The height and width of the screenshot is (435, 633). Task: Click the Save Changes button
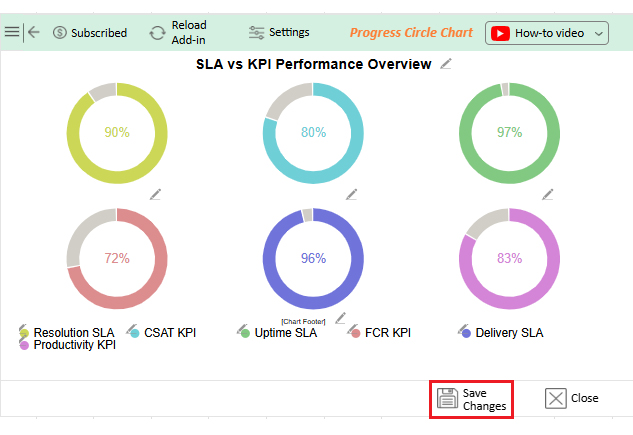click(472, 399)
